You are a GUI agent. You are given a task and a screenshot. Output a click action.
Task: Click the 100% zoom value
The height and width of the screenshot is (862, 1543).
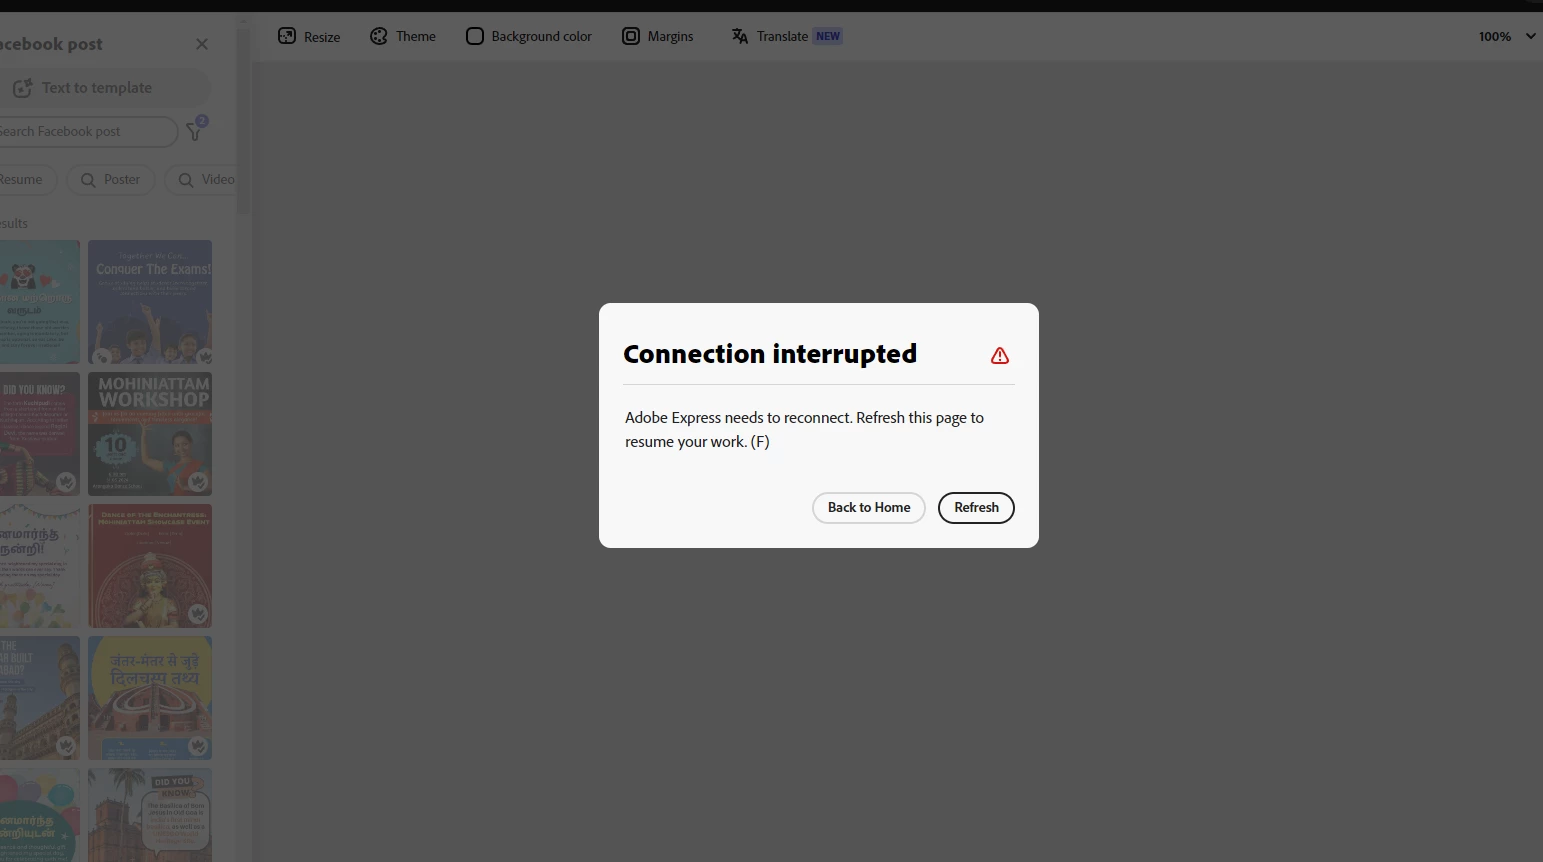coord(1495,37)
